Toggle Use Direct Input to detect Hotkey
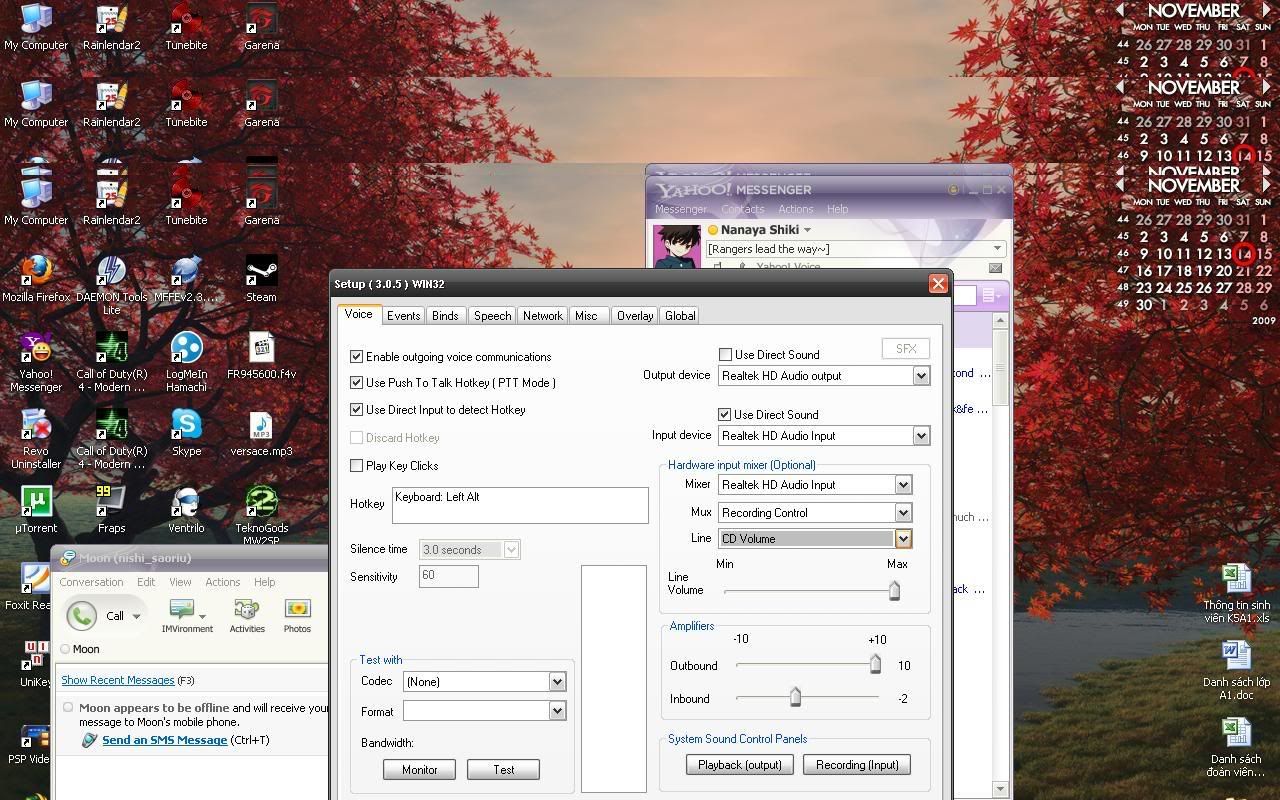Image resolution: width=1280 pixels, height=800 pixels. click(x=356, y=409)
